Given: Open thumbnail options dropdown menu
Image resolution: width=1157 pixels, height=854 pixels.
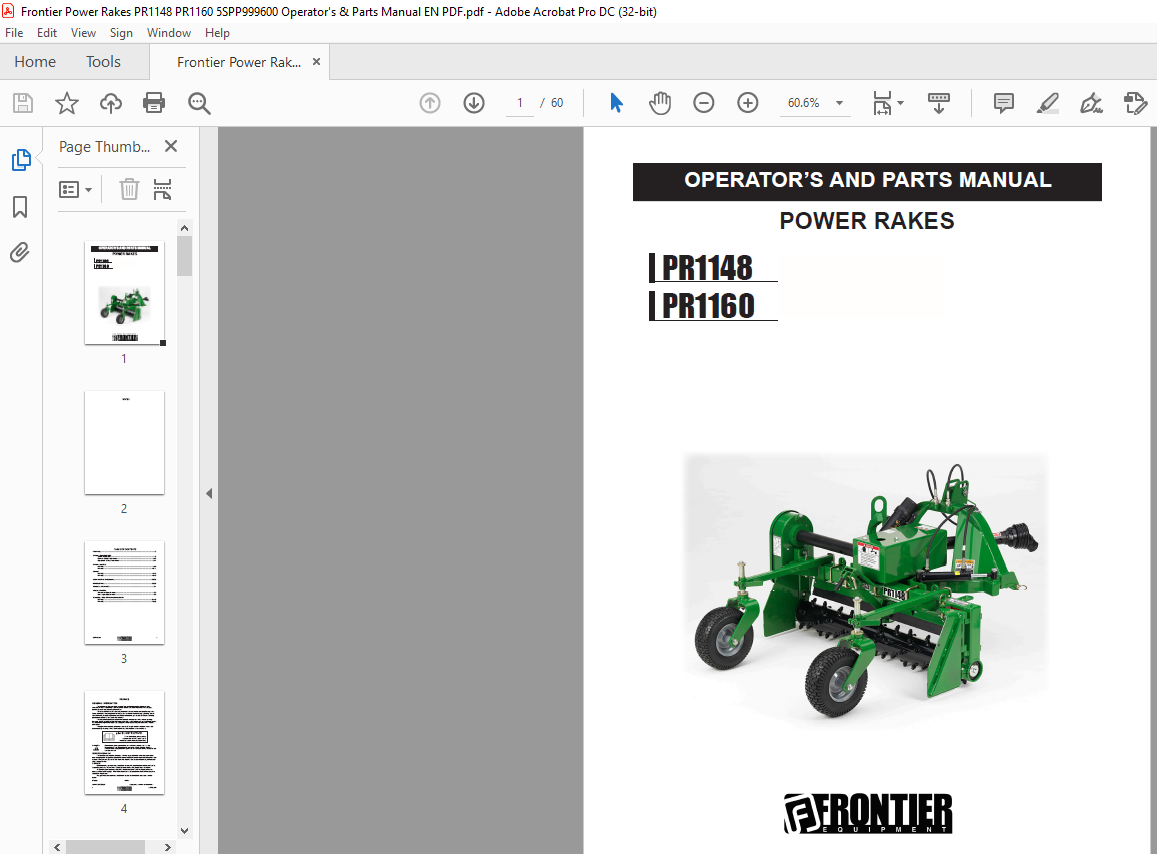Looking at the screenshot, I should pyautogui.click(x=75, y=190).
